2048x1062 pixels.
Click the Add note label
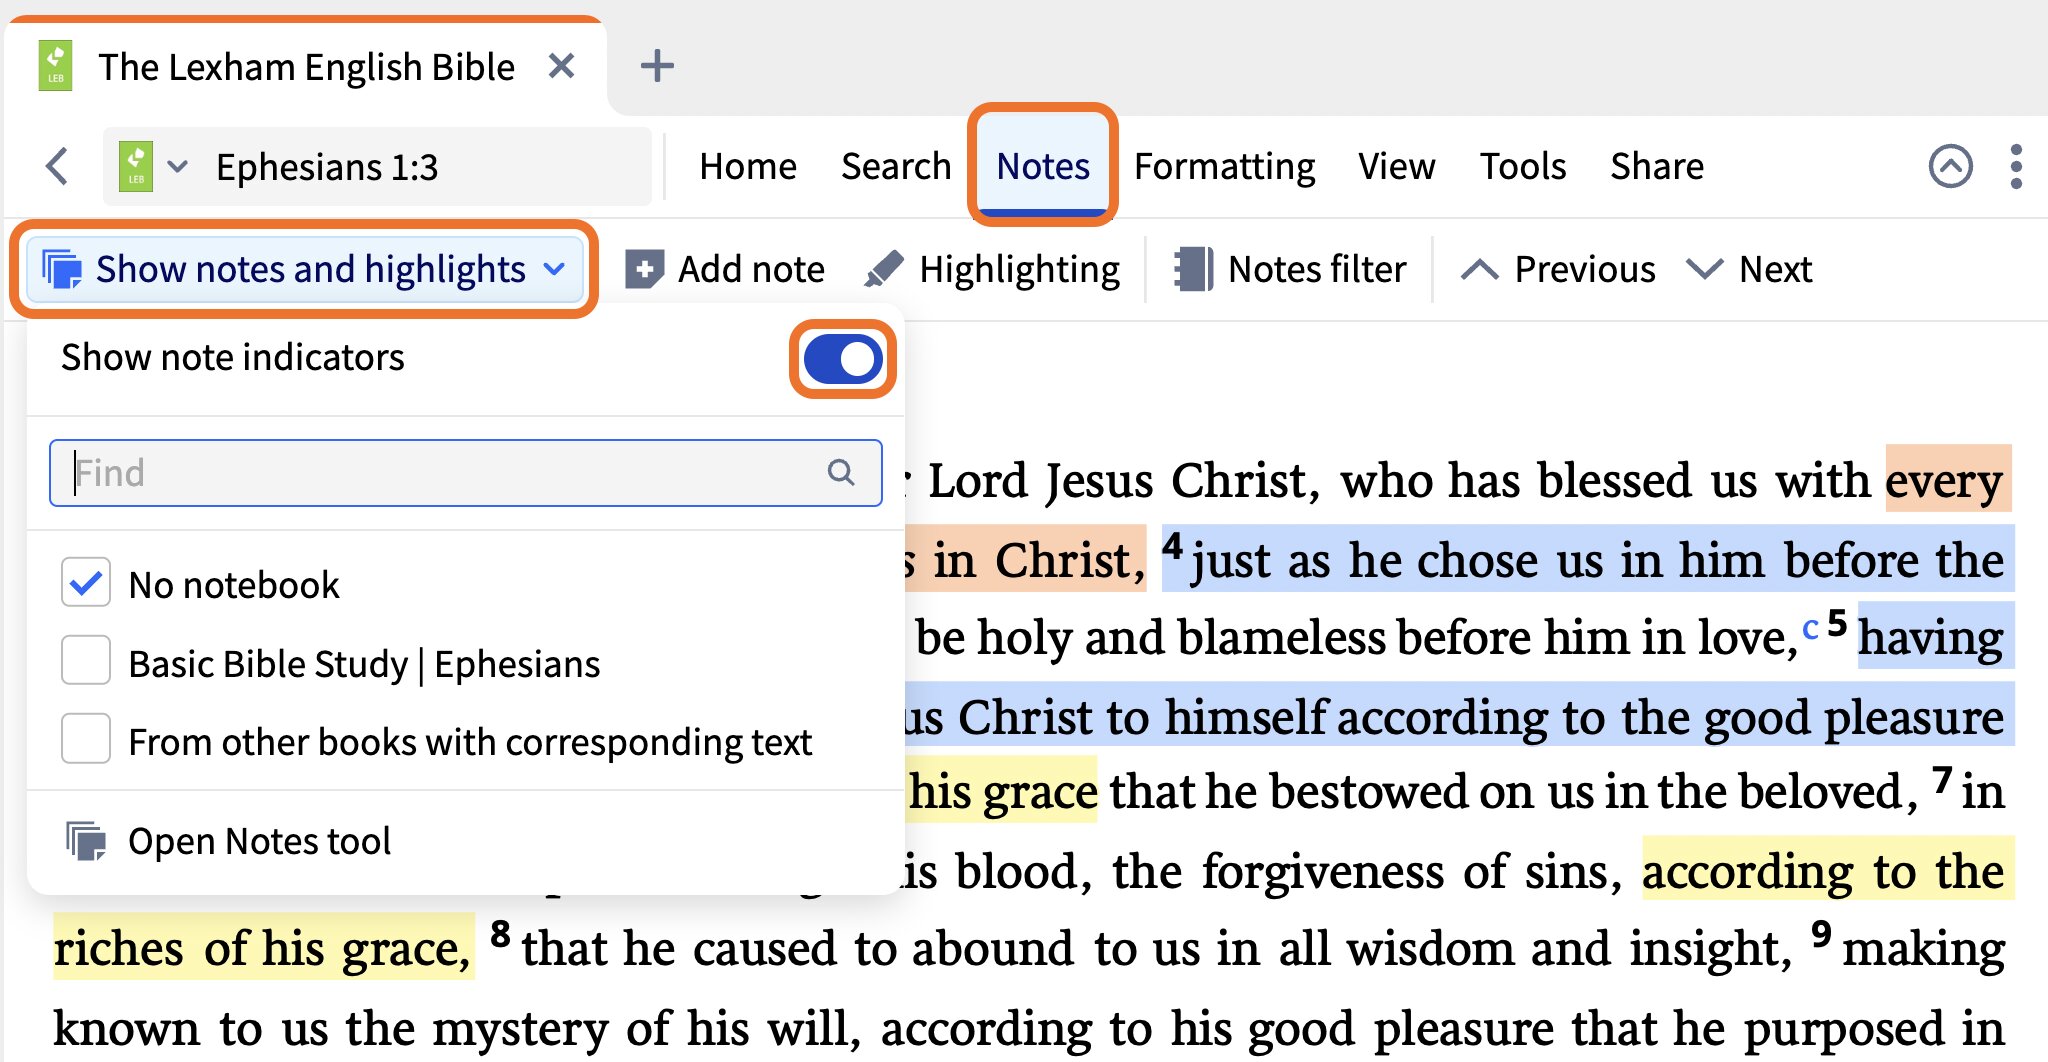click(751, 269)
